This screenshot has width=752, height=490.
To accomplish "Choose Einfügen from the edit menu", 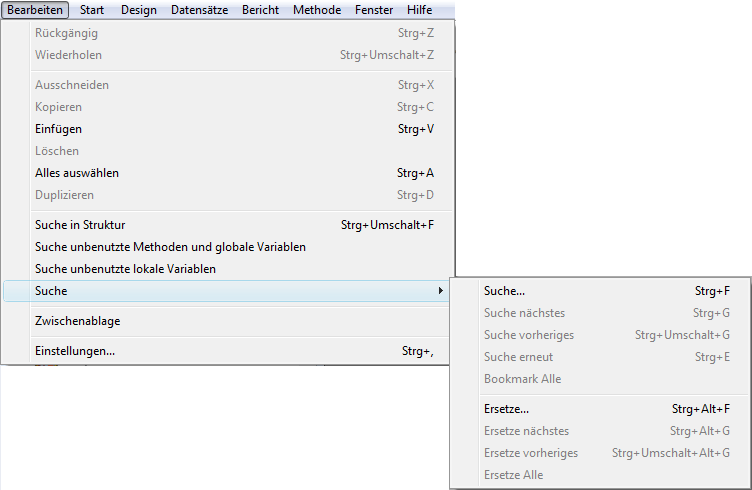I will pyautogui.click(x=58, y=129).
